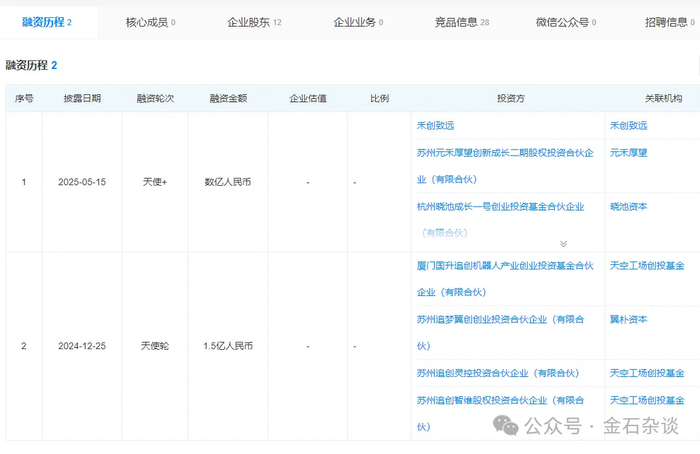Open 苏州追创灵控投资合伙企业 link
Viewport: 700px width, 454px height.
498,373
